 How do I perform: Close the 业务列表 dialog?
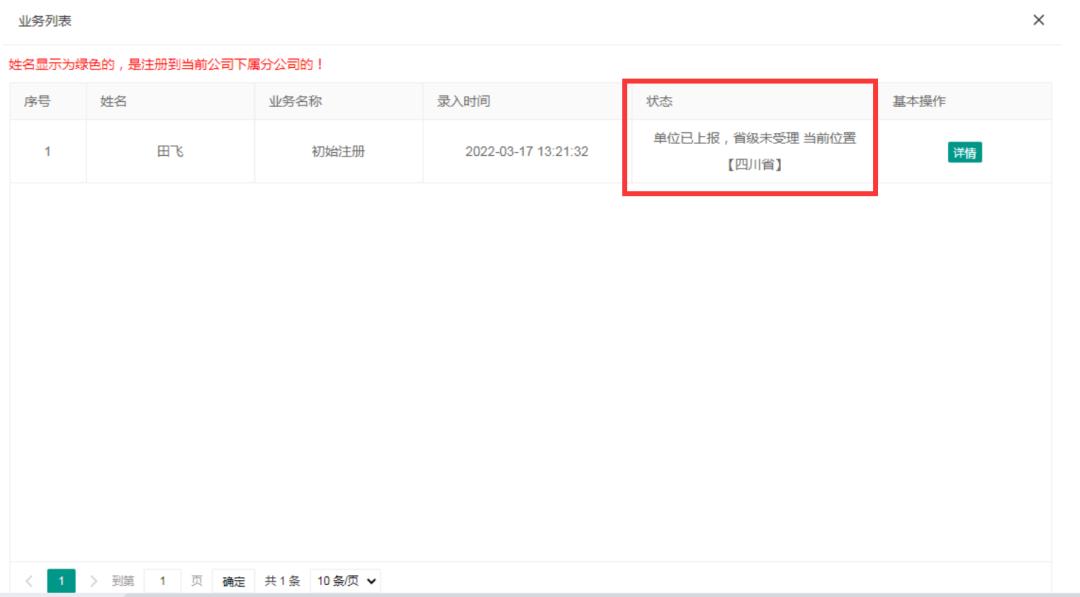[x=1039, y=21]
